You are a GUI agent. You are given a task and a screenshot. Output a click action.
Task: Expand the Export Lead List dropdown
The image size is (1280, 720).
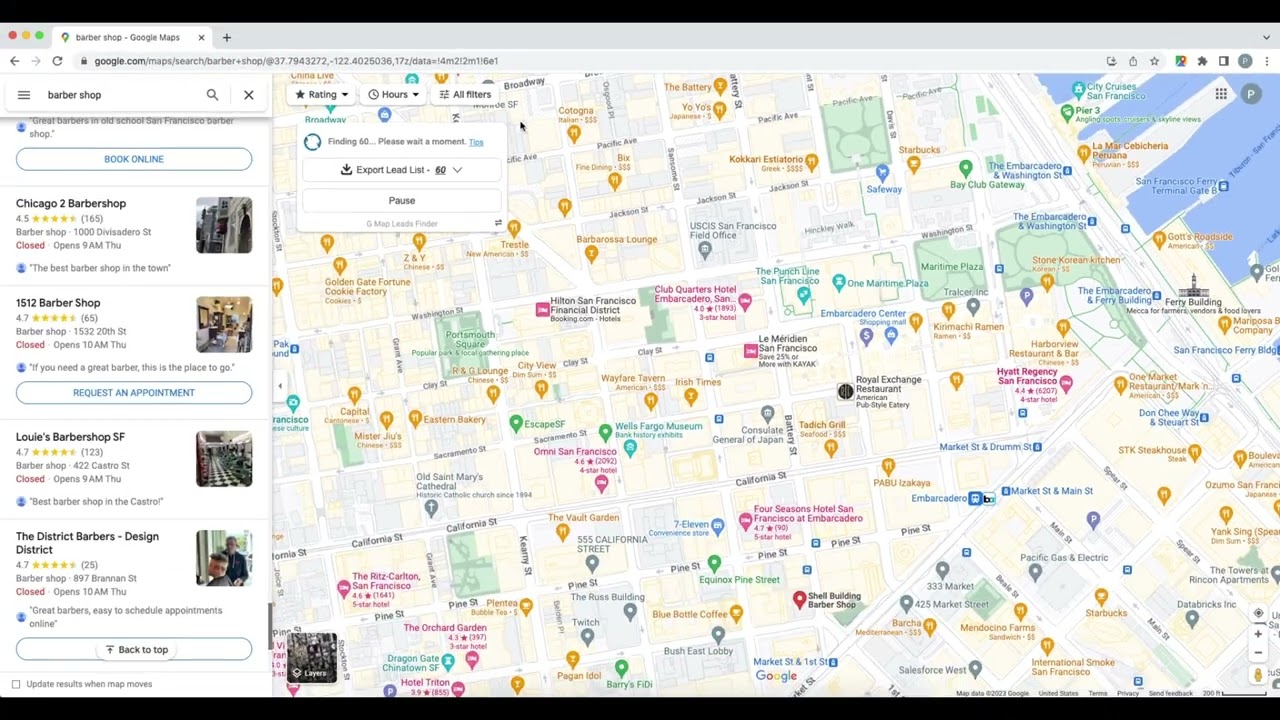457,170
